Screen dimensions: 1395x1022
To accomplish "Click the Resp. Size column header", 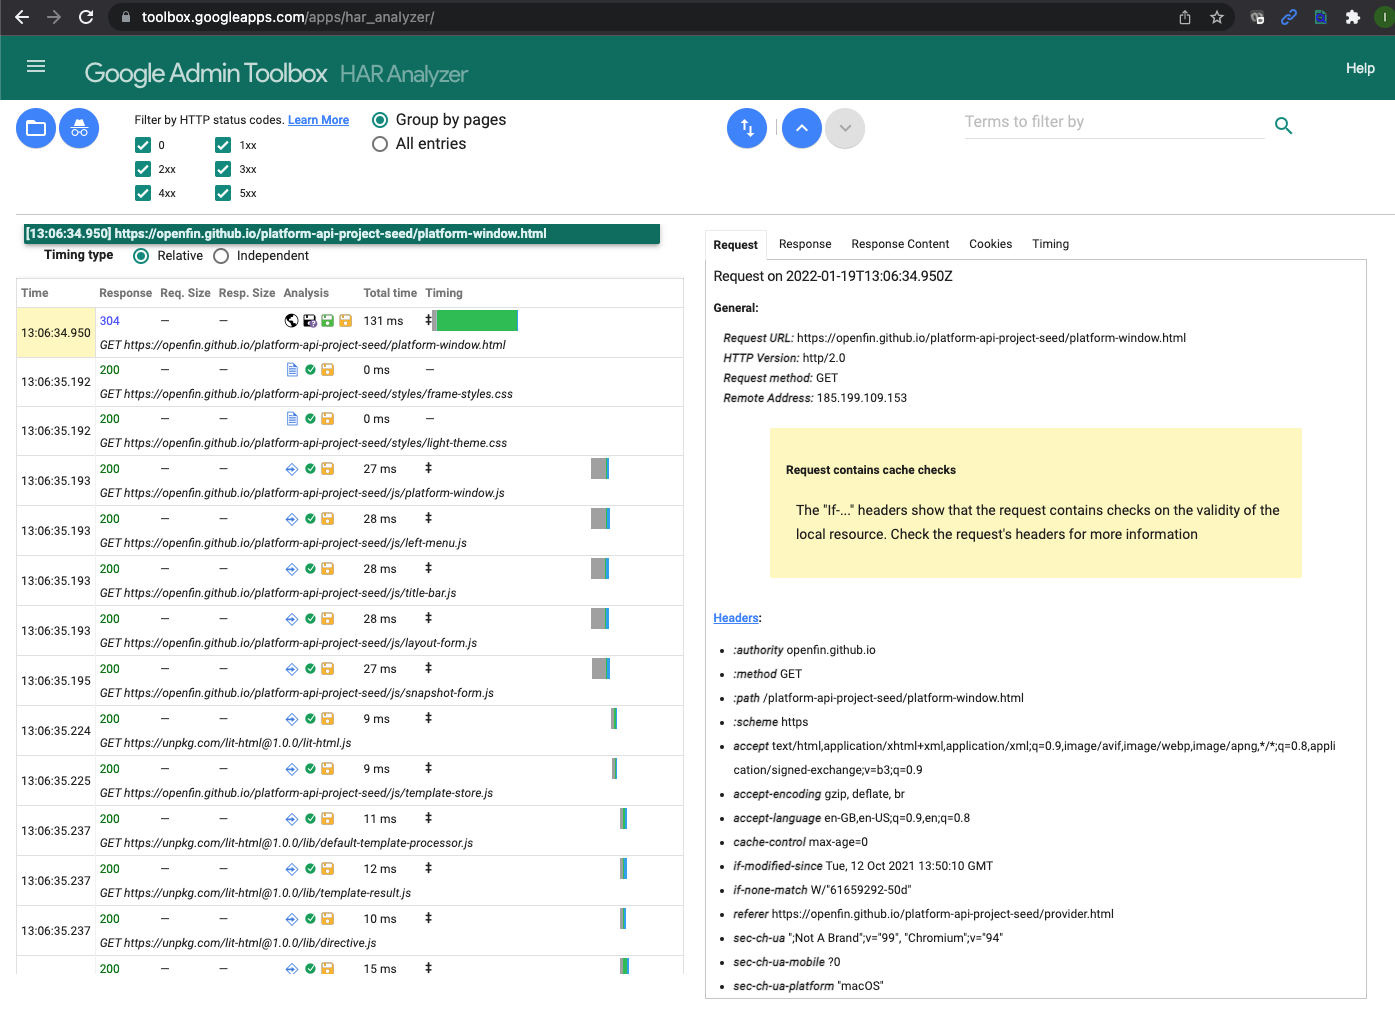I will pyautogui.click(x=247, y=293).
